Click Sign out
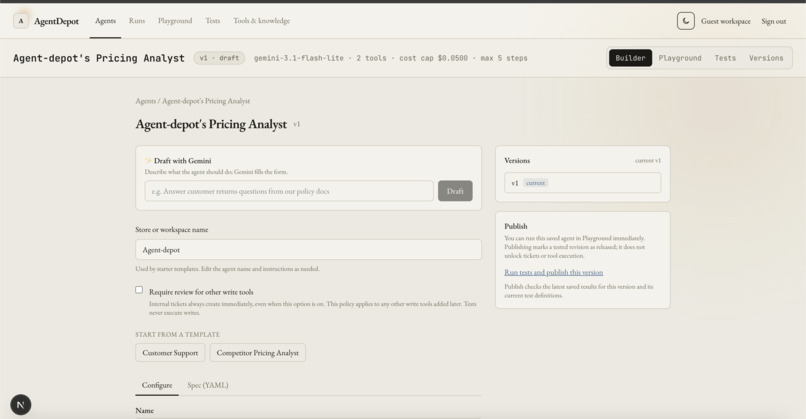 click(774, 21)
